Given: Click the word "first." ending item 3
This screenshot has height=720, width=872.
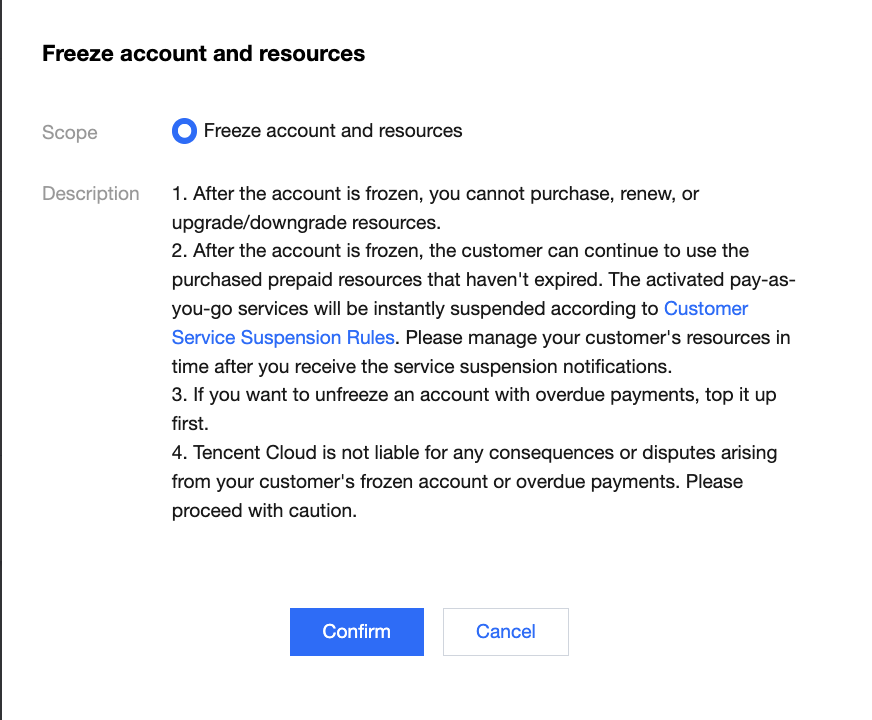Looking at the screenshot, I should [190, 423].
